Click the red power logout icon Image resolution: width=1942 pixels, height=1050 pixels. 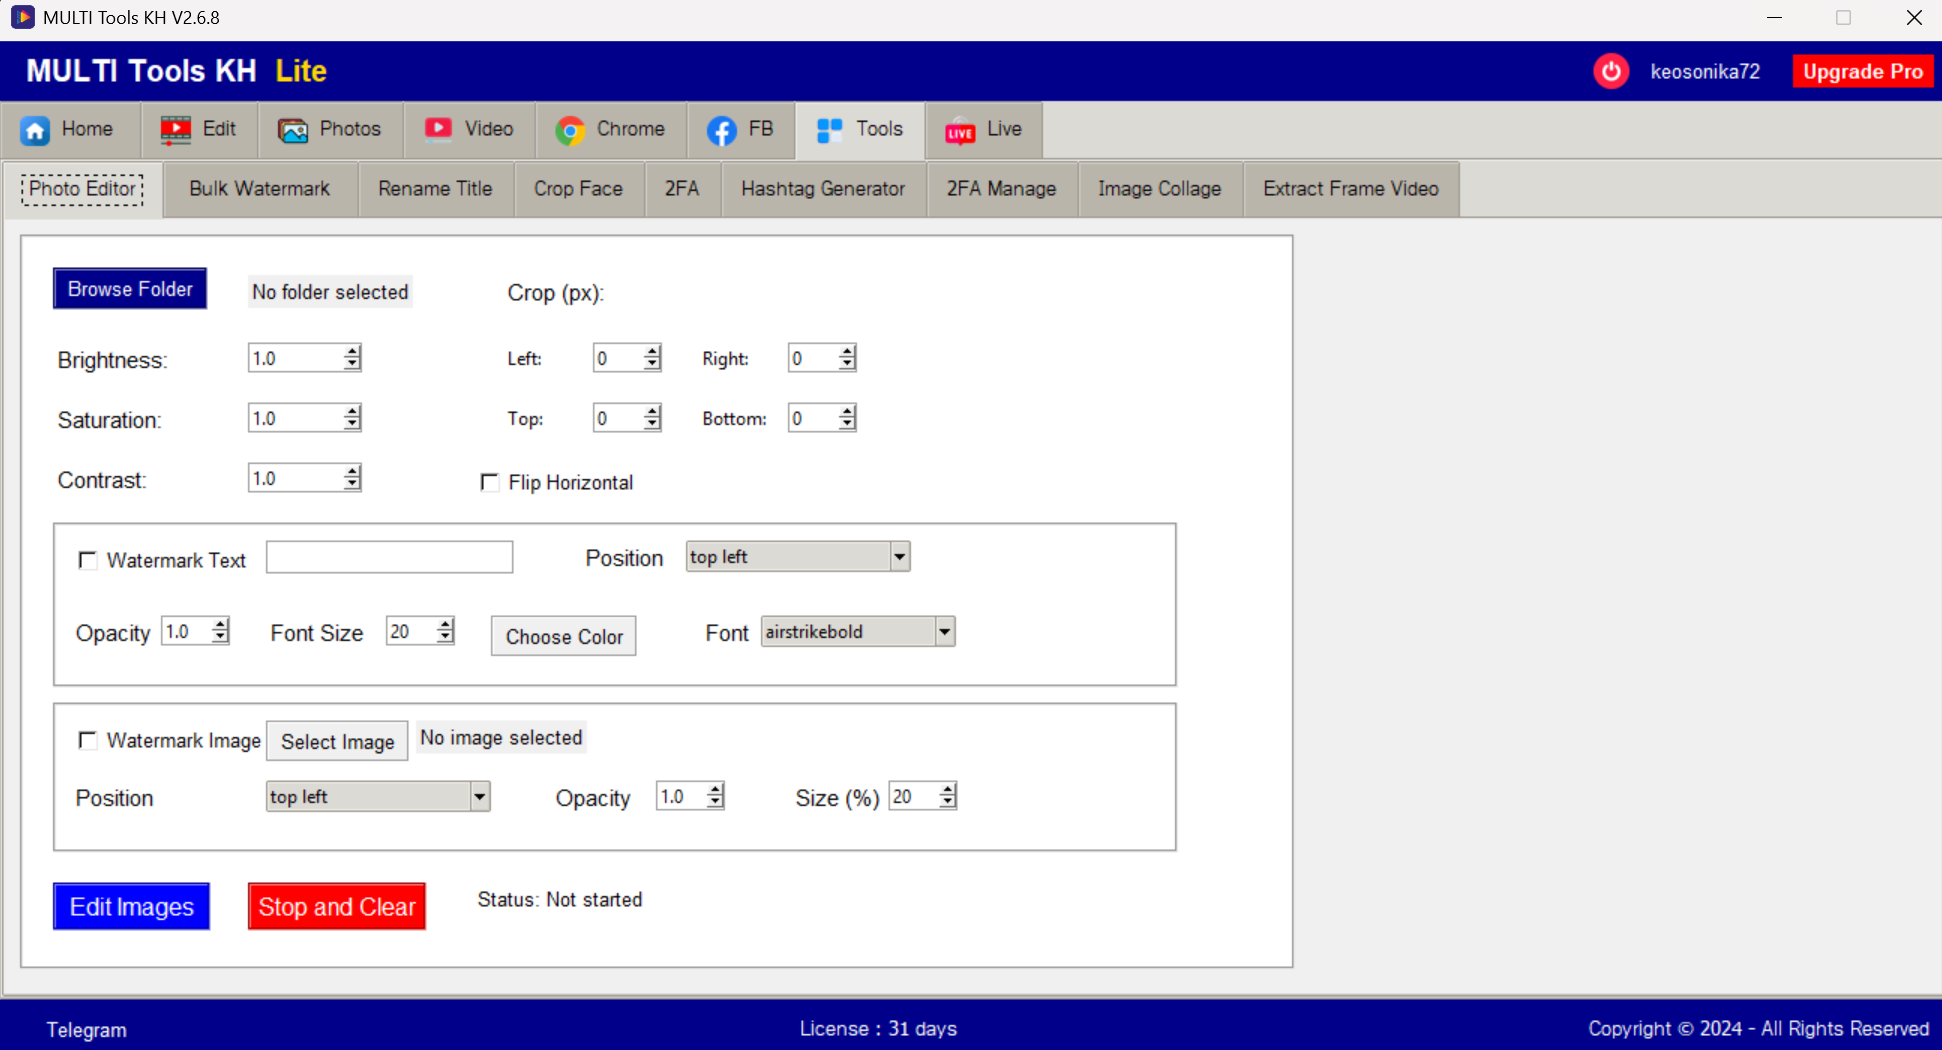pyautogui.click(x=1611, y=71)
